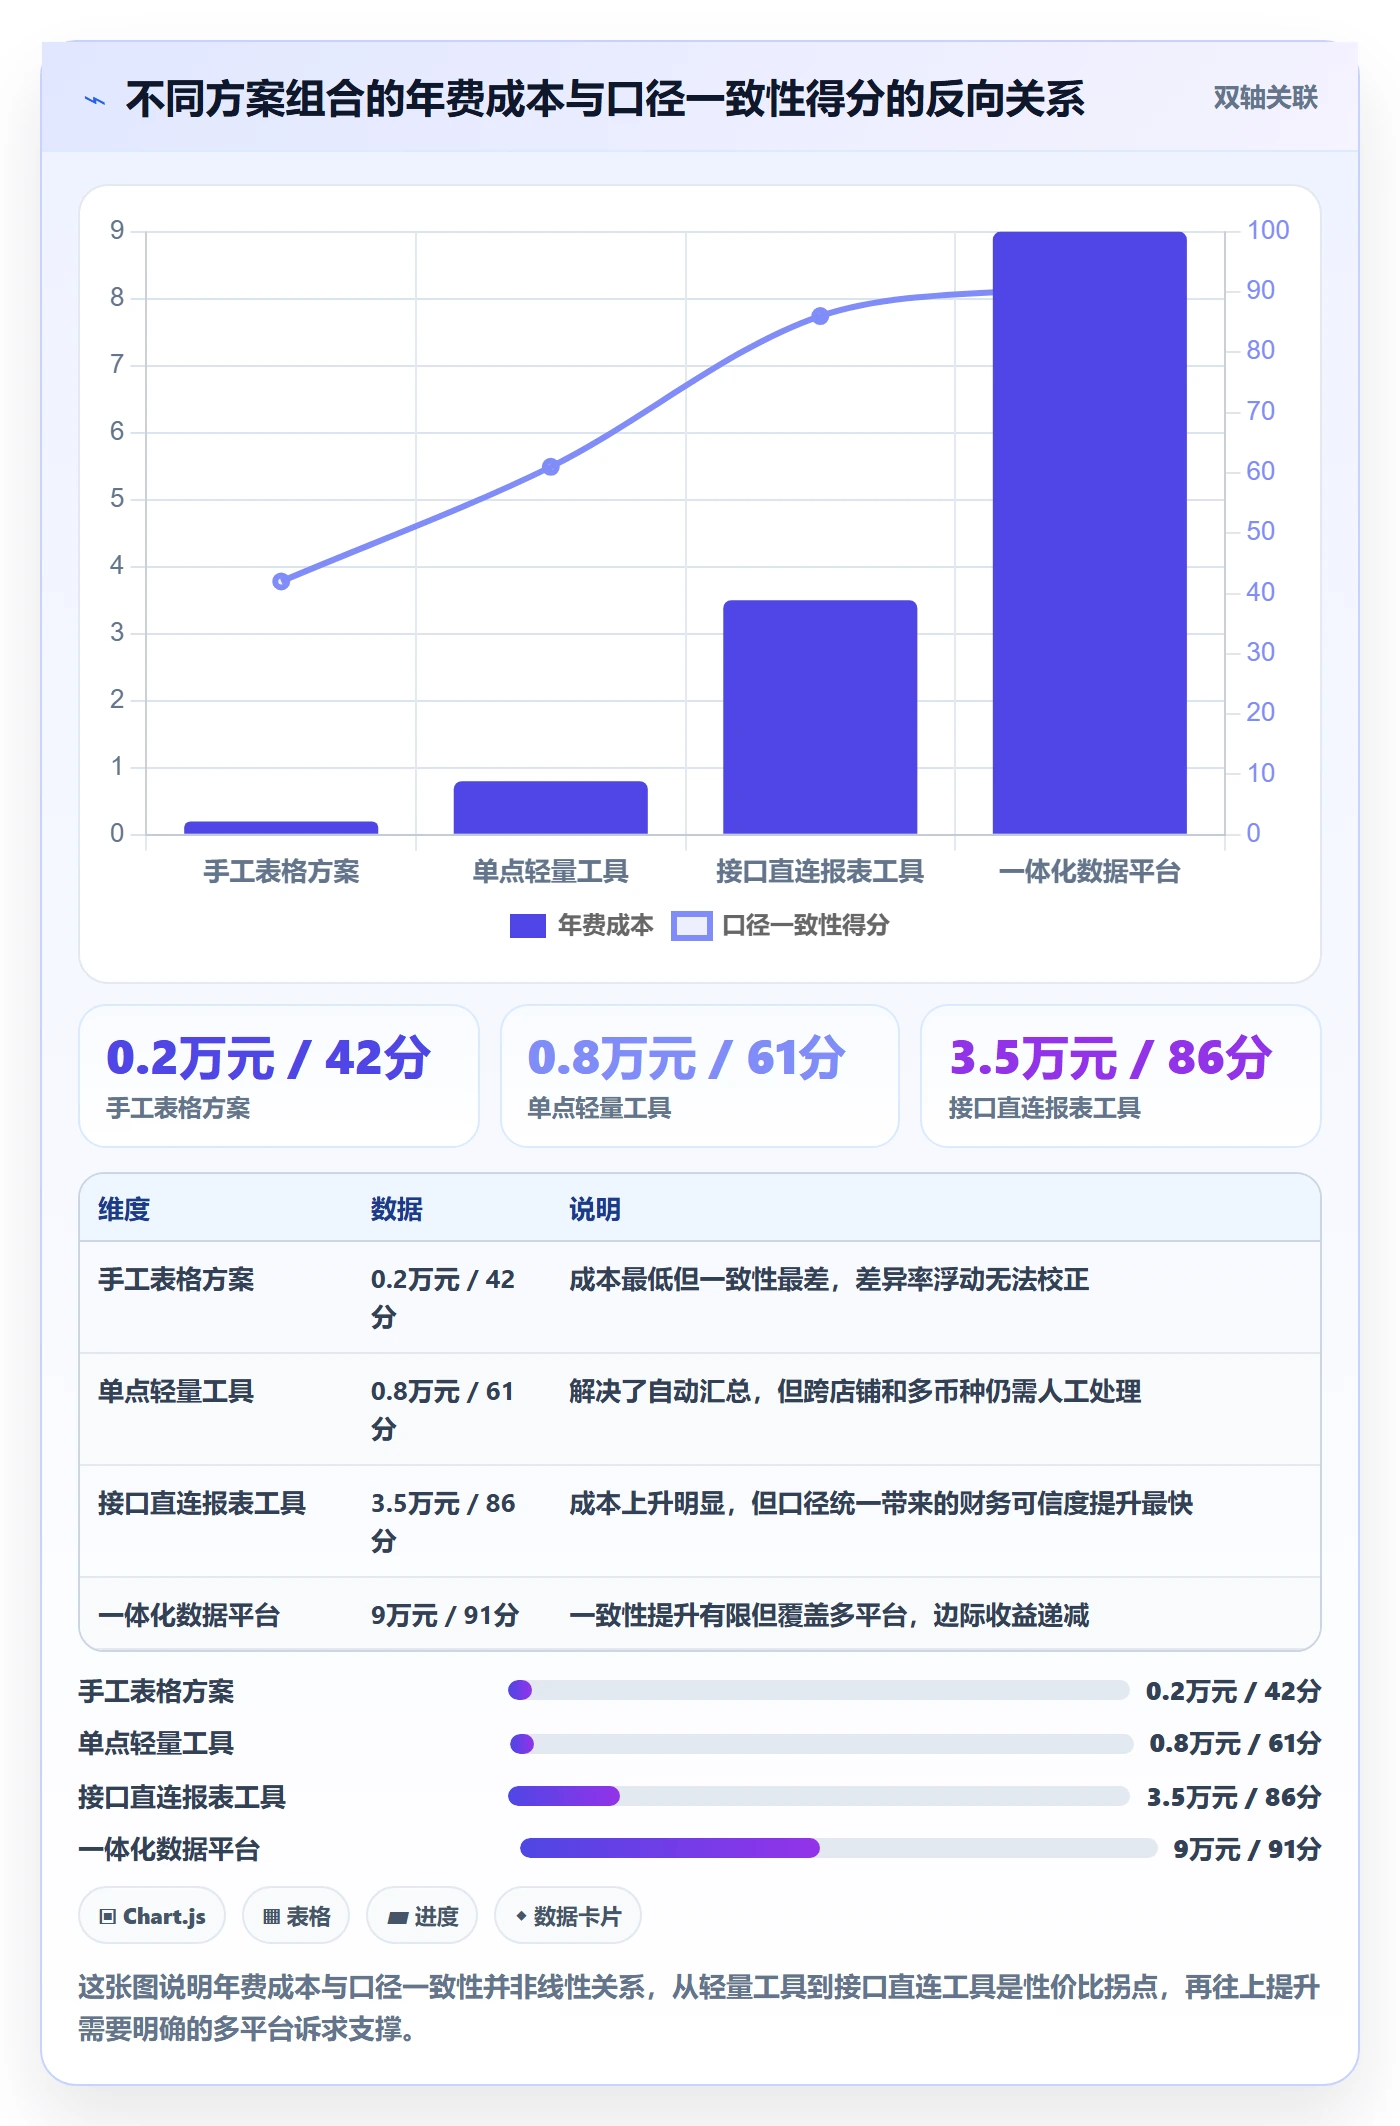Image resolution: width=1400 pixels, height=2126 pixels.
Task: Toggle the 口径一致性得分 legend swatch
Action: coord(691,926)
